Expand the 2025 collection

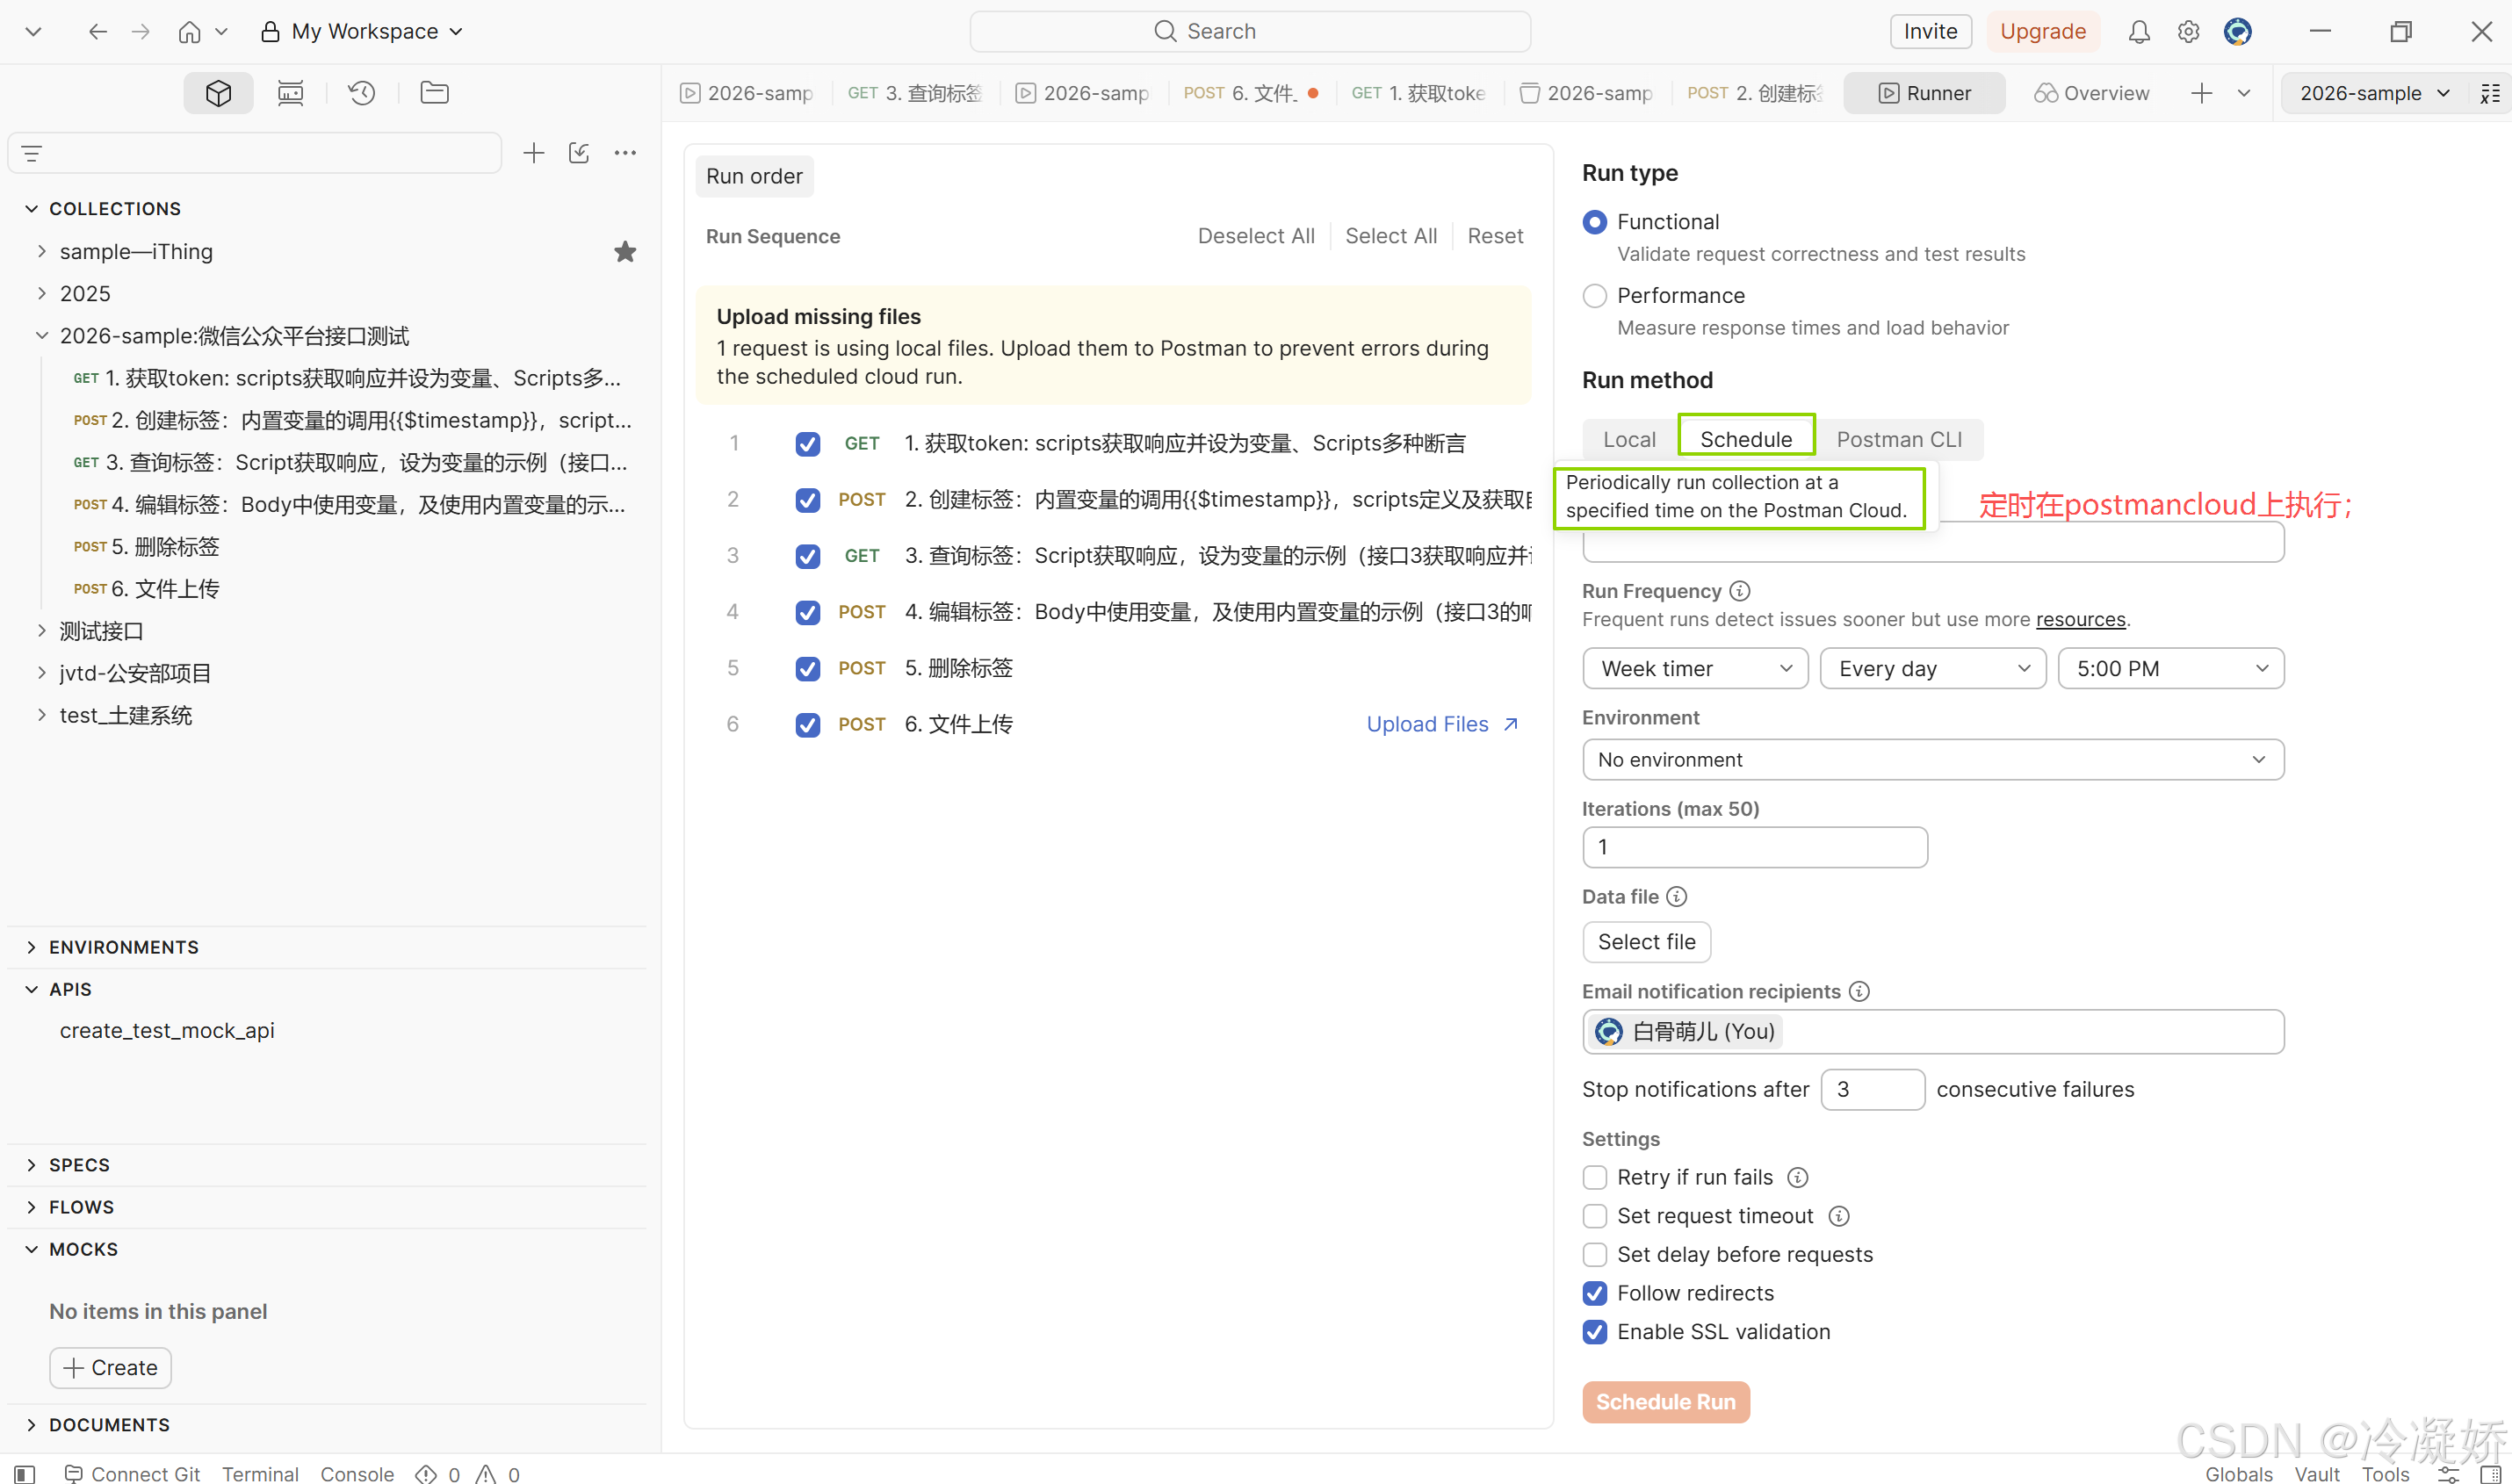pos(41,294)
